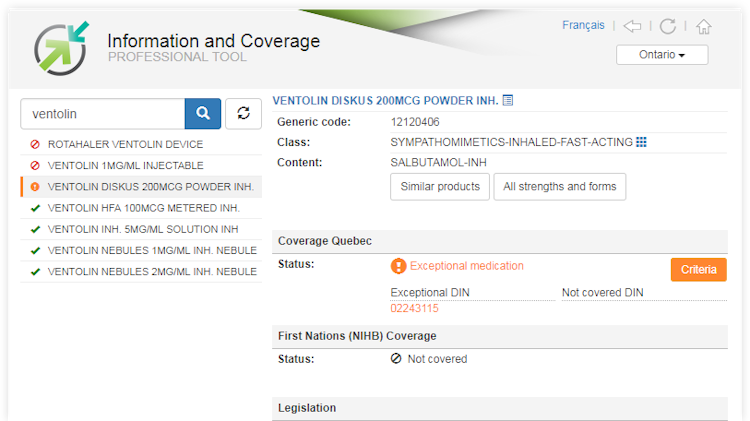Click the green check for Ventolin INH. 5MG/ML
Viewport: 750px width, 421px height.
click(x=35, y=229)
